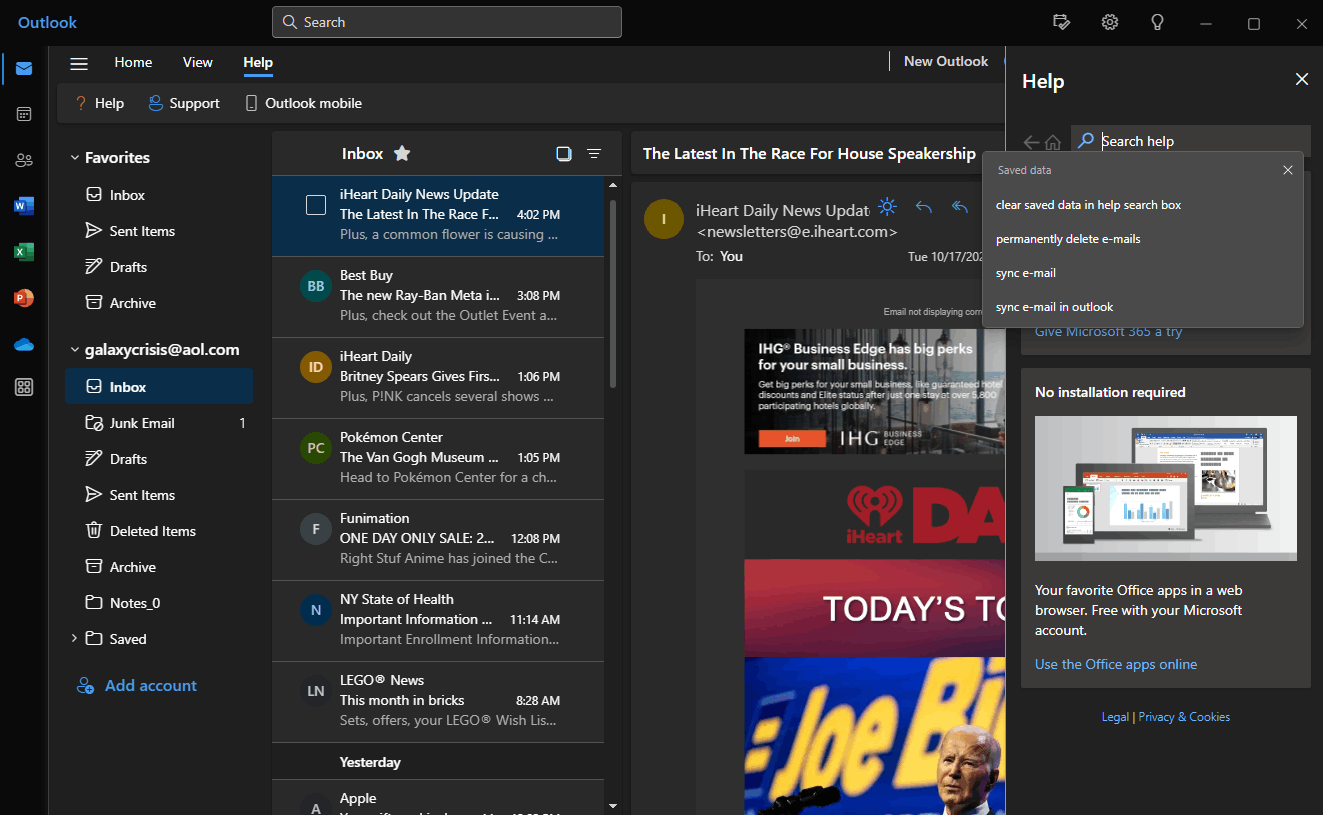Check the box on iHeart Daily News Update email
Screen dimensions: 1323x815
[316, 205]
